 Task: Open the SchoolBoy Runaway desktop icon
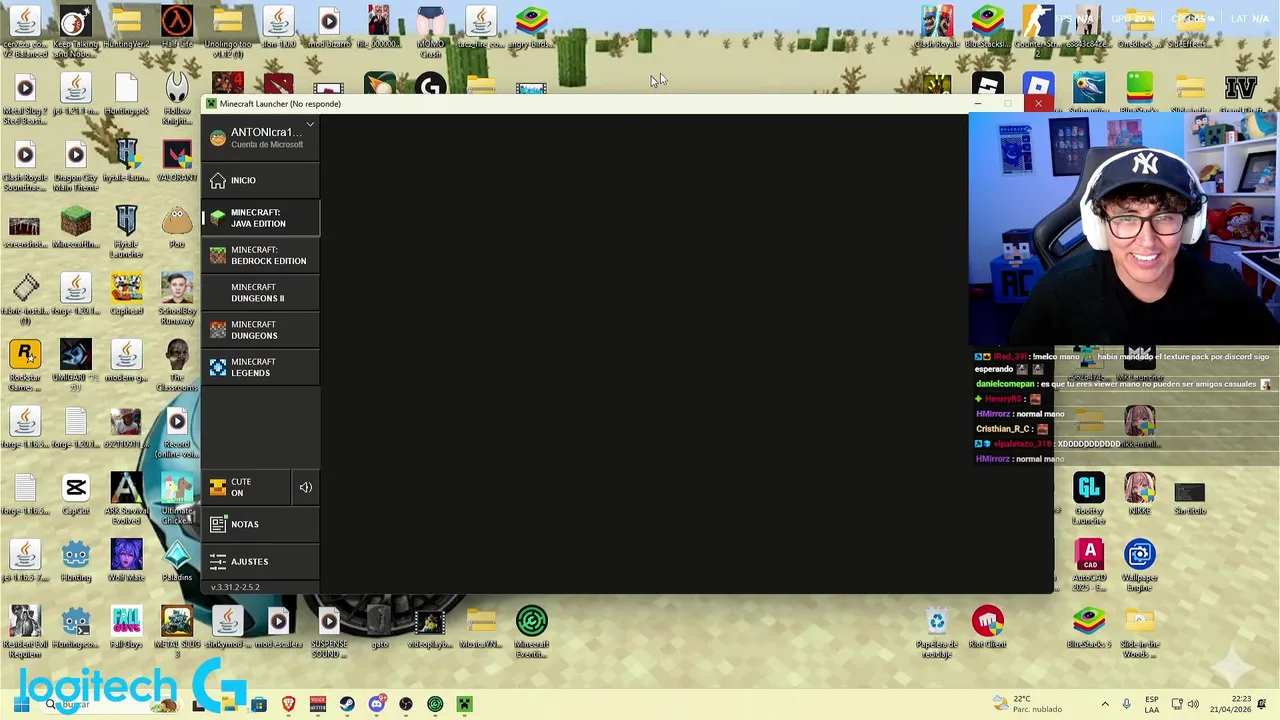[x=177, y=298]
